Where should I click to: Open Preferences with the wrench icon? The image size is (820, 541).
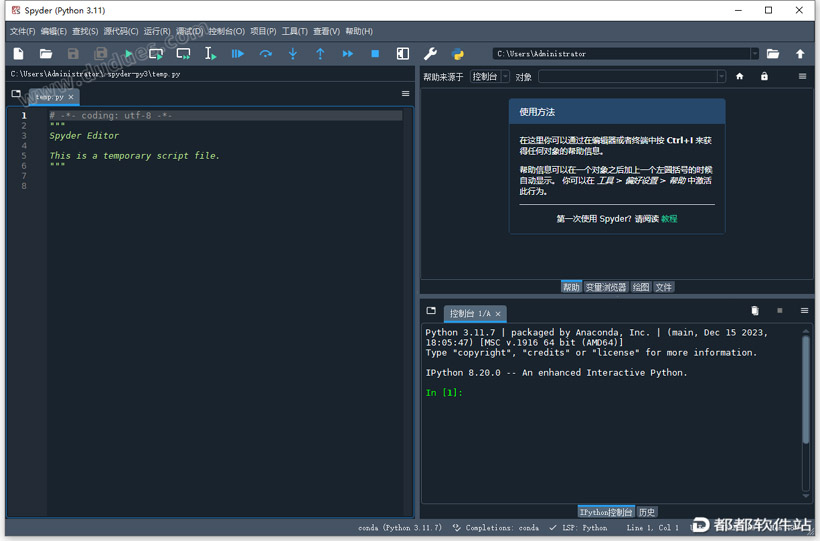430,53
